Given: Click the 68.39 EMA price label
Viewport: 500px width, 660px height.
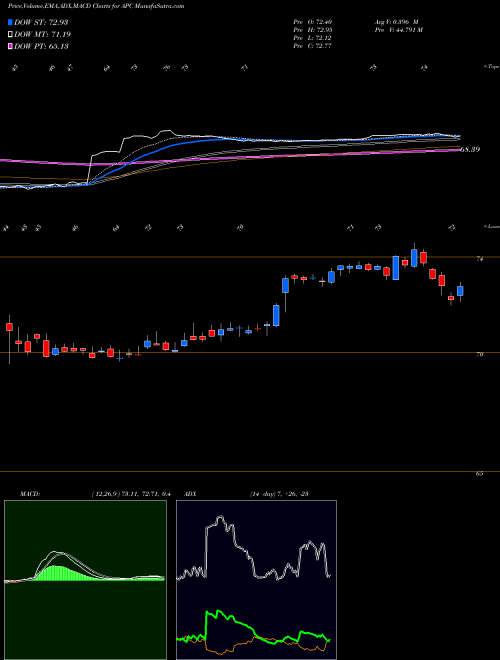Looking at the screenshot, I should point(470,149).
